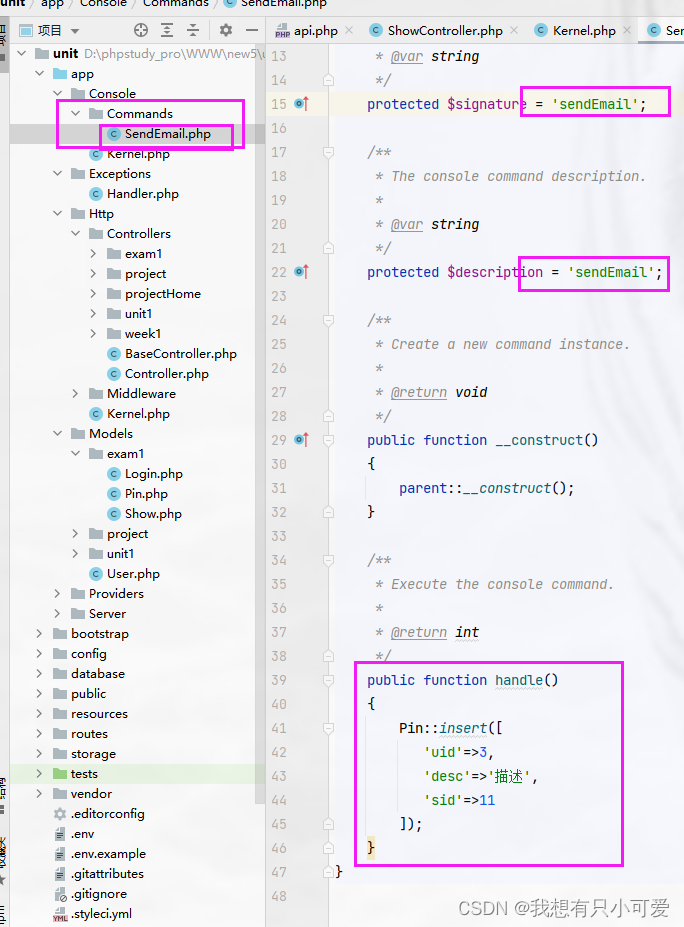Open Console in the breadcrumb path
Image resolution: width=684 pixels, height=927 pixels.
click(103, 4)
